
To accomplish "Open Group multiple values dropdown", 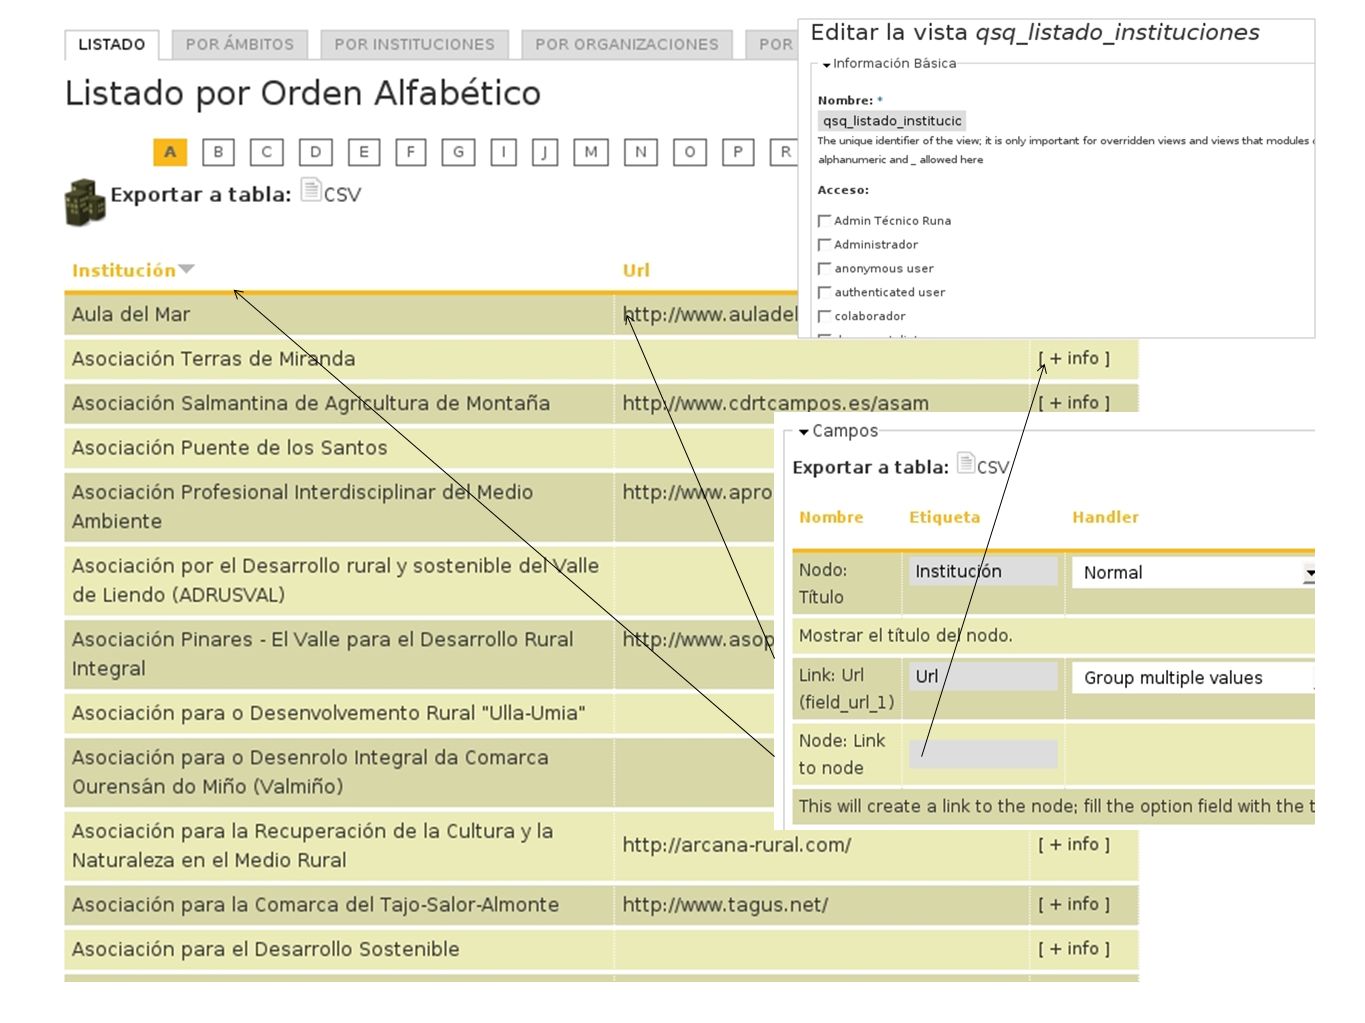I will [x=1193, y=678].
